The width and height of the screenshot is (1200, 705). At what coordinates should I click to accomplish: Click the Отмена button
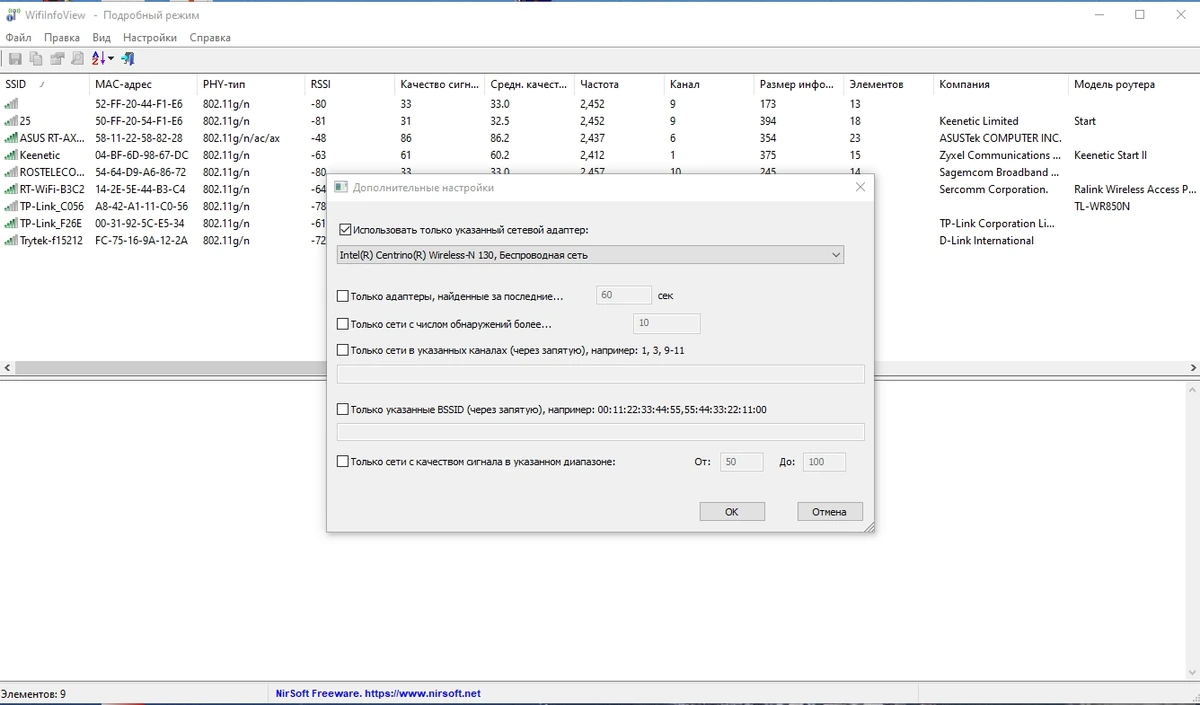pos(829,511)
